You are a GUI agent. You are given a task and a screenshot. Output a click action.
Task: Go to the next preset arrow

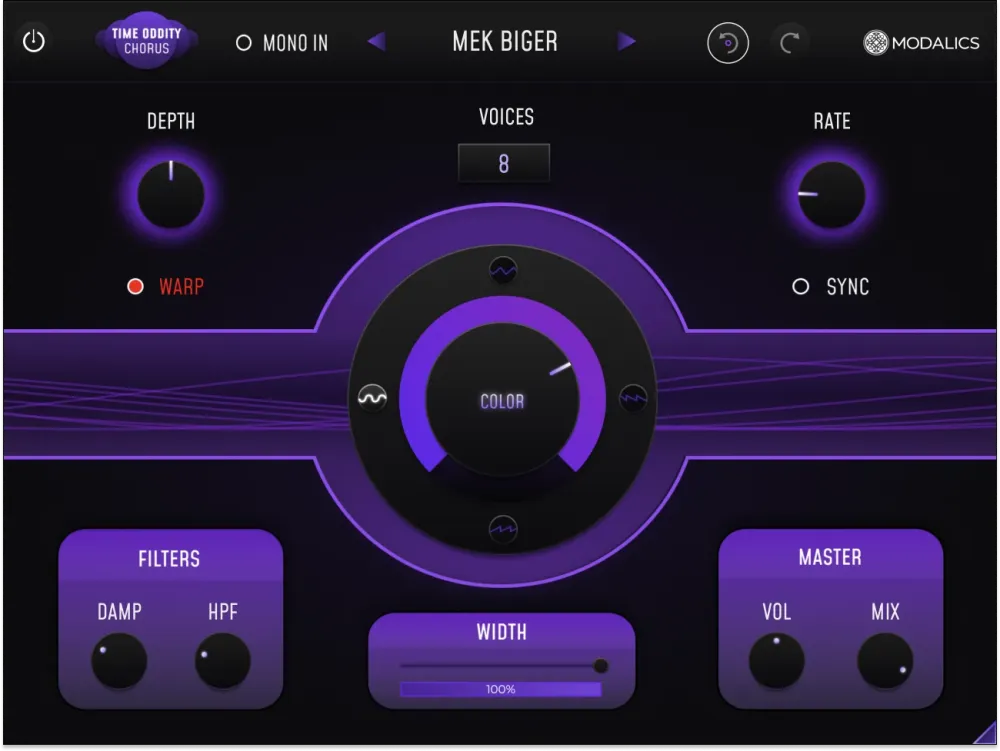(x=626, y=41)
